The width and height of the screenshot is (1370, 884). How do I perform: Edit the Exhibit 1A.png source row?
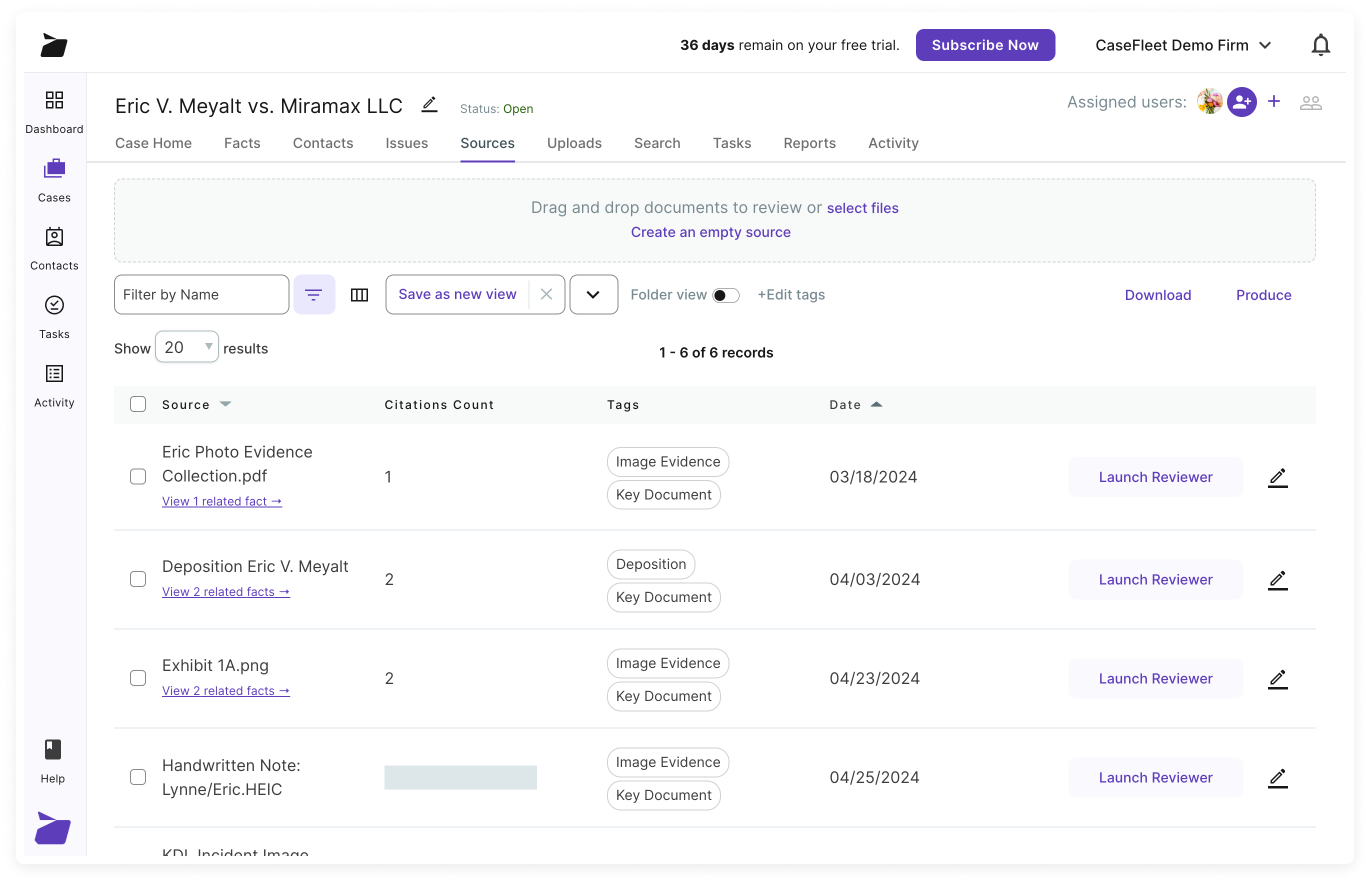click(1277, 679)
